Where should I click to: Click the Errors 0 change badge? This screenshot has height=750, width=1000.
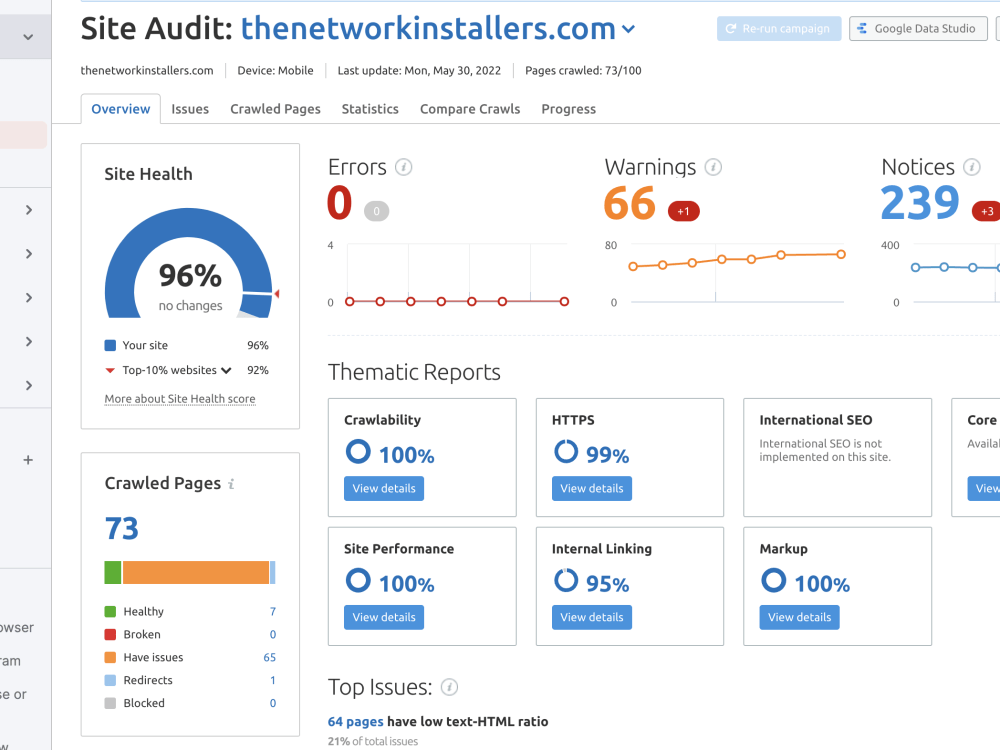[x=376, y=211]
